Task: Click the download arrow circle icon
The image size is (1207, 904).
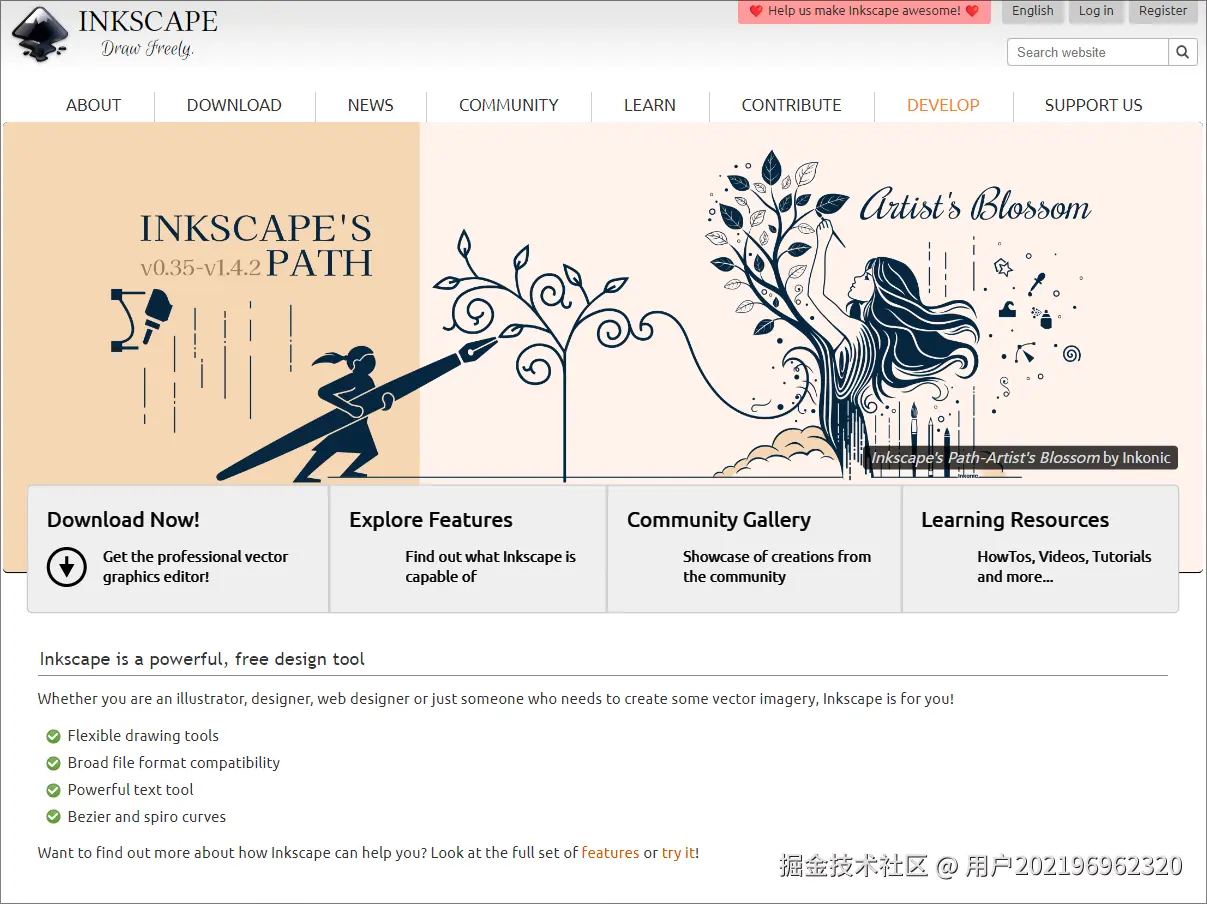Action: coord(67,568)
